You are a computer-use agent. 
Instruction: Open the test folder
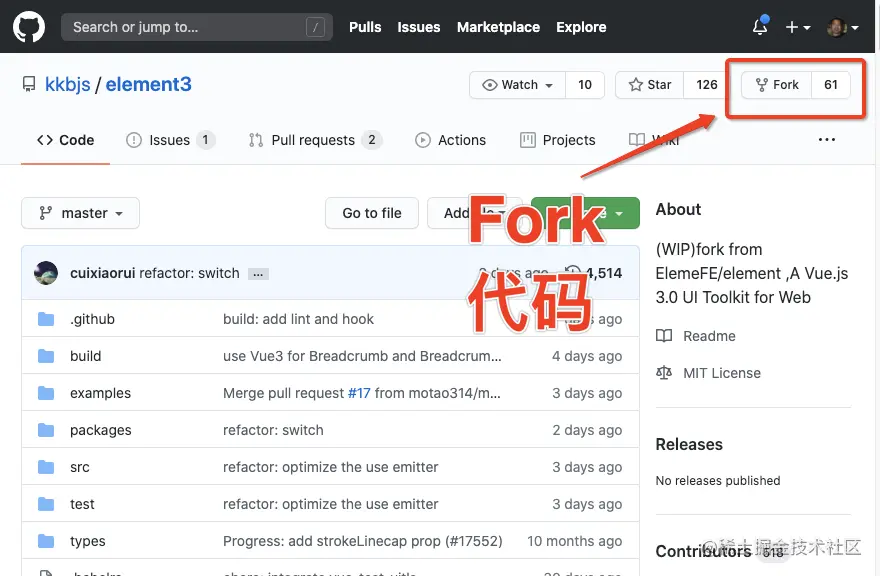pyautogui.click(x=82, y=504)
